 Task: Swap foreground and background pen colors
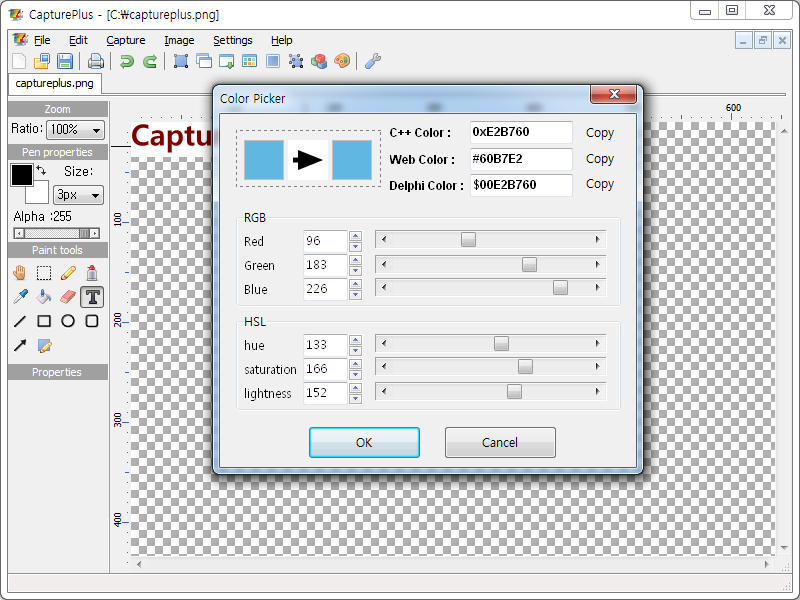[x=41, y=171]
